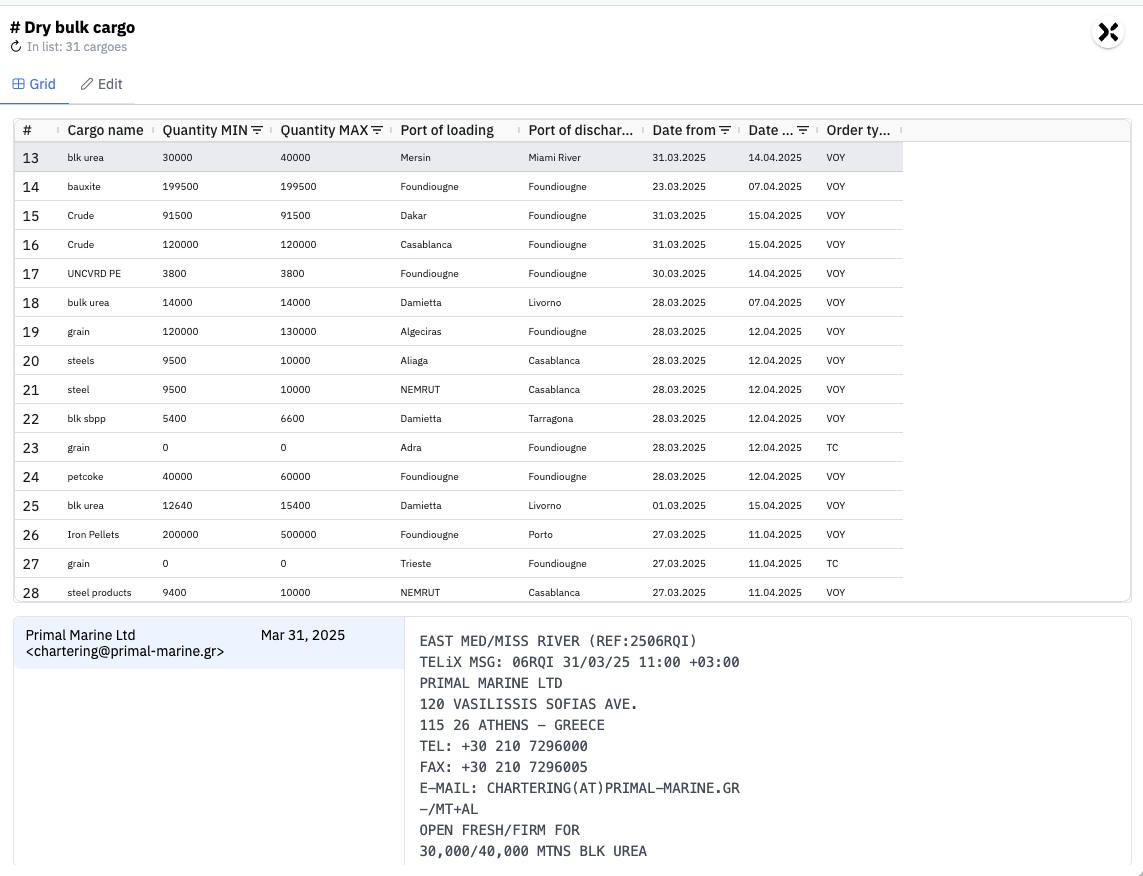Click the # column header
Viewport: 1143px width, 876px height.
click(x=27, y=130)
